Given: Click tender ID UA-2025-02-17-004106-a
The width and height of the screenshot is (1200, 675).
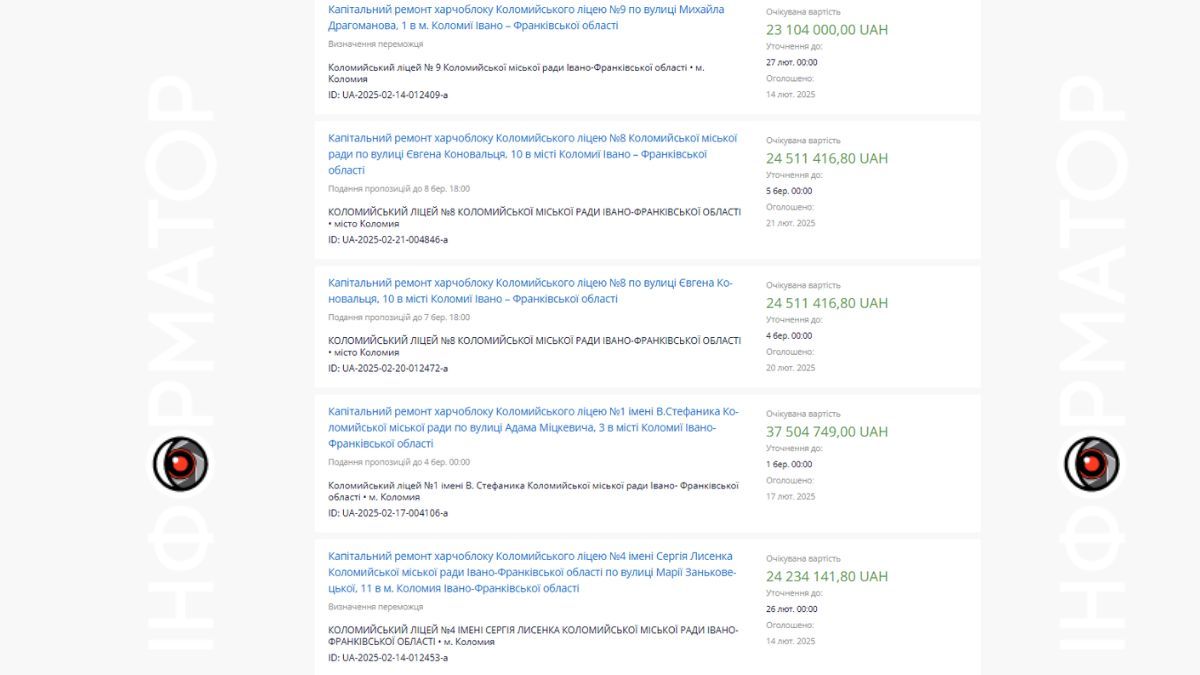Looking at the screenshot, I should tap(388, 513).
